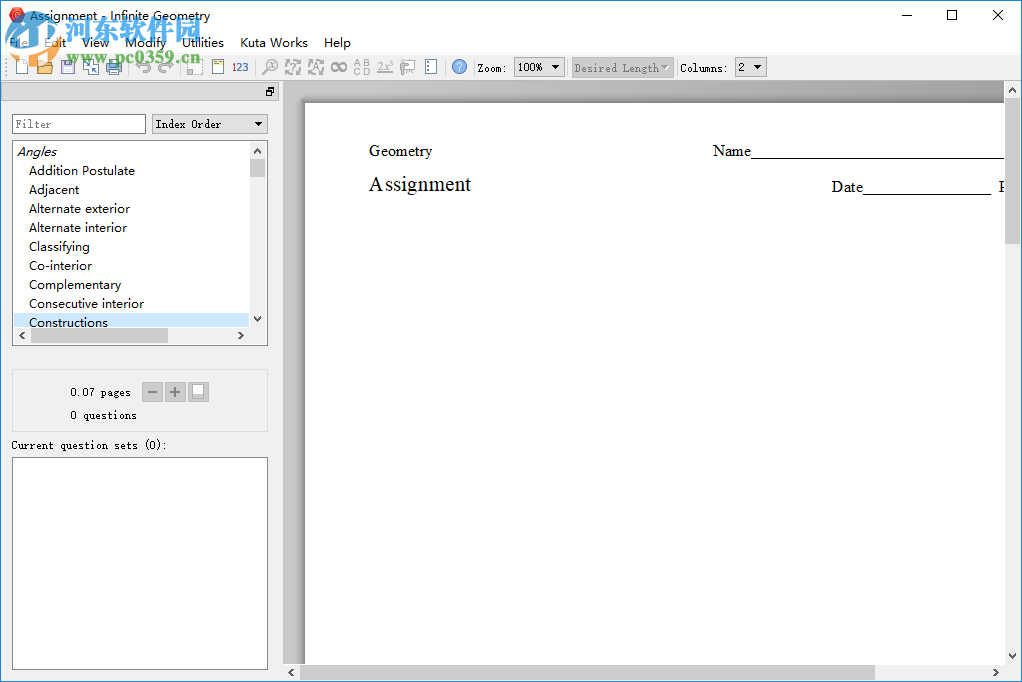Save the assignment with floppy icon
This screenshot has width=1022, height=682.
tap(68, 67)
